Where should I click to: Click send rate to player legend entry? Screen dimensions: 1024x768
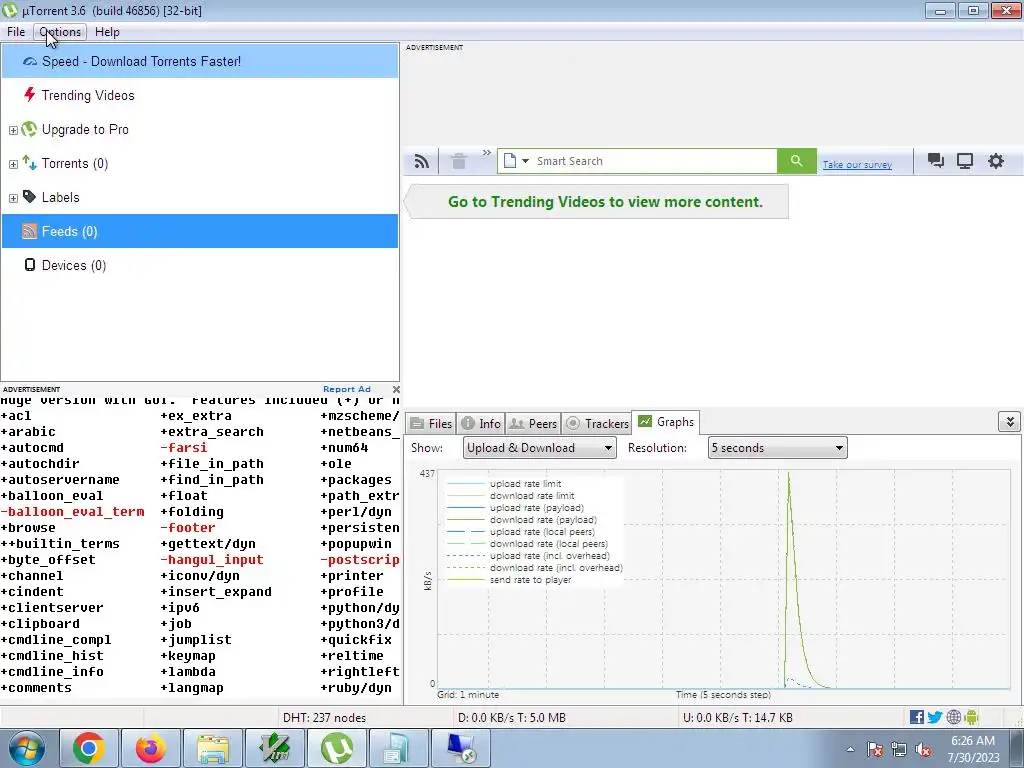coord(530,580)
